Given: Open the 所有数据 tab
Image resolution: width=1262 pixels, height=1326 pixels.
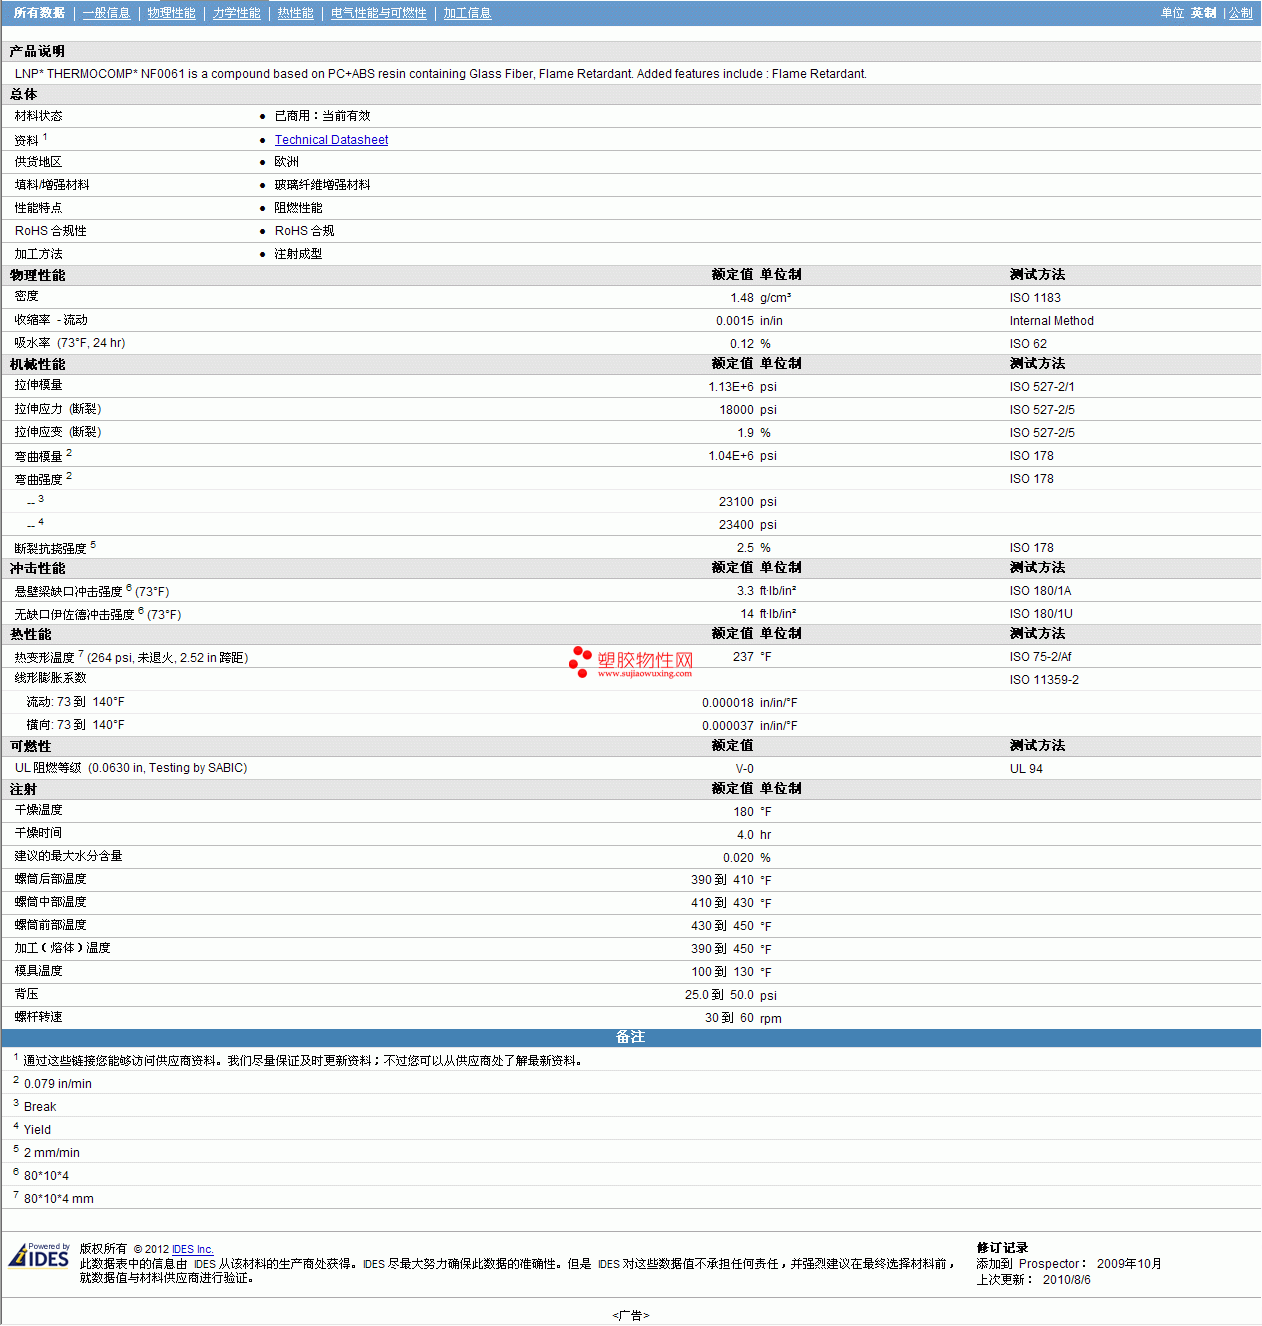Looking at the screenshot, I should click(x=39, y=13).
